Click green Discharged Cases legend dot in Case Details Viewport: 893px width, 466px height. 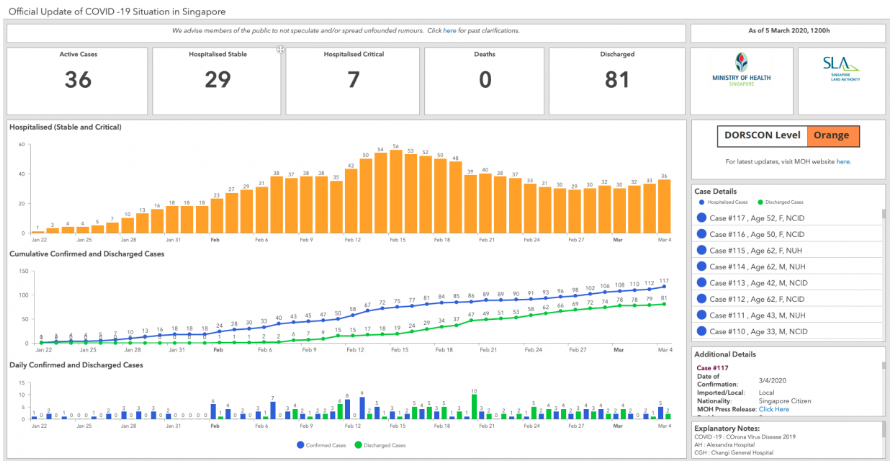point(760,202)
